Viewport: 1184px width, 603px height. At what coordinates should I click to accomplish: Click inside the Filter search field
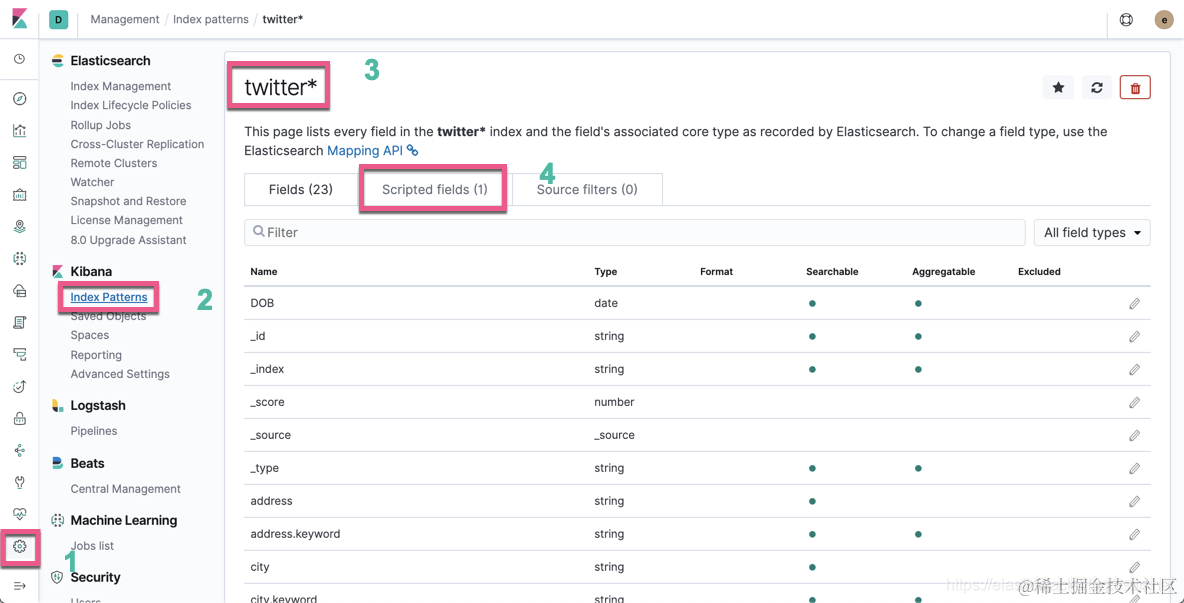(634, 232)
